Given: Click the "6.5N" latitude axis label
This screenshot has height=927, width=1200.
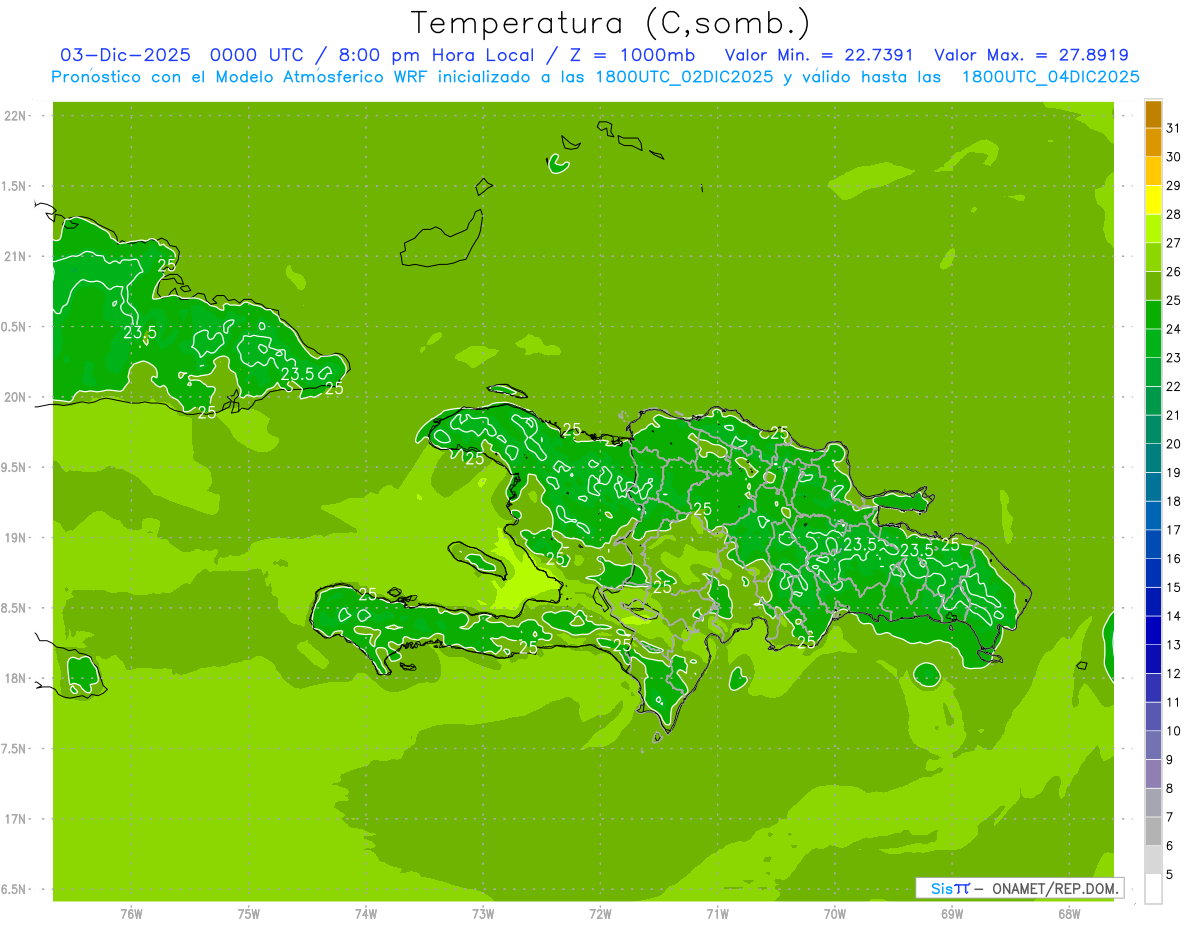Looking at the screenshot, I should click(15, 889).
